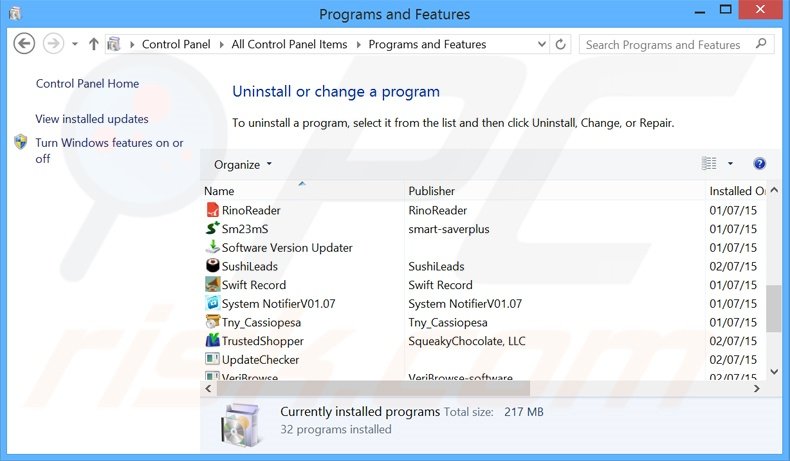Minimize the Programs and Features window
790x461 pixels.
(x=699, y=11)
